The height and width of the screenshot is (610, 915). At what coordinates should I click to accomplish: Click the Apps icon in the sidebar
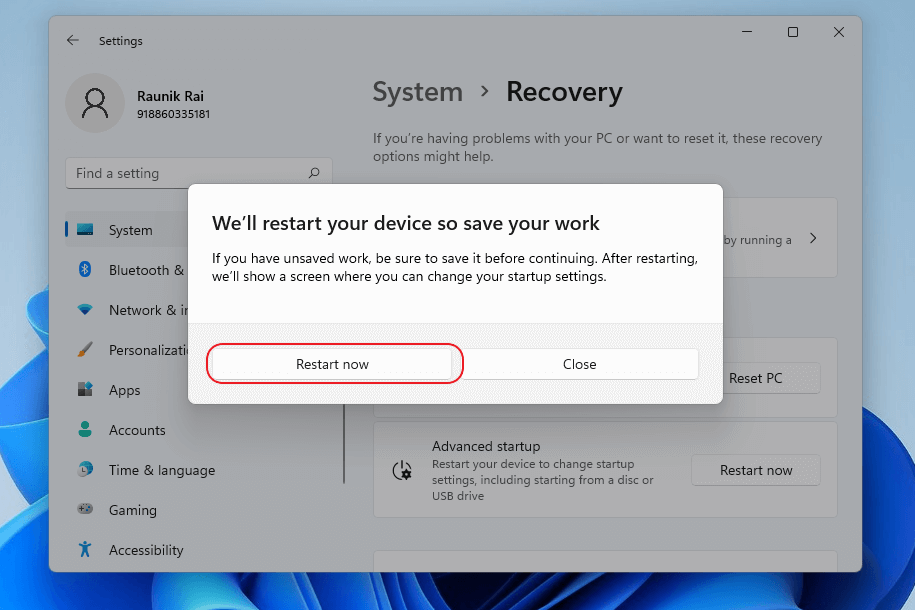(85, 389)
